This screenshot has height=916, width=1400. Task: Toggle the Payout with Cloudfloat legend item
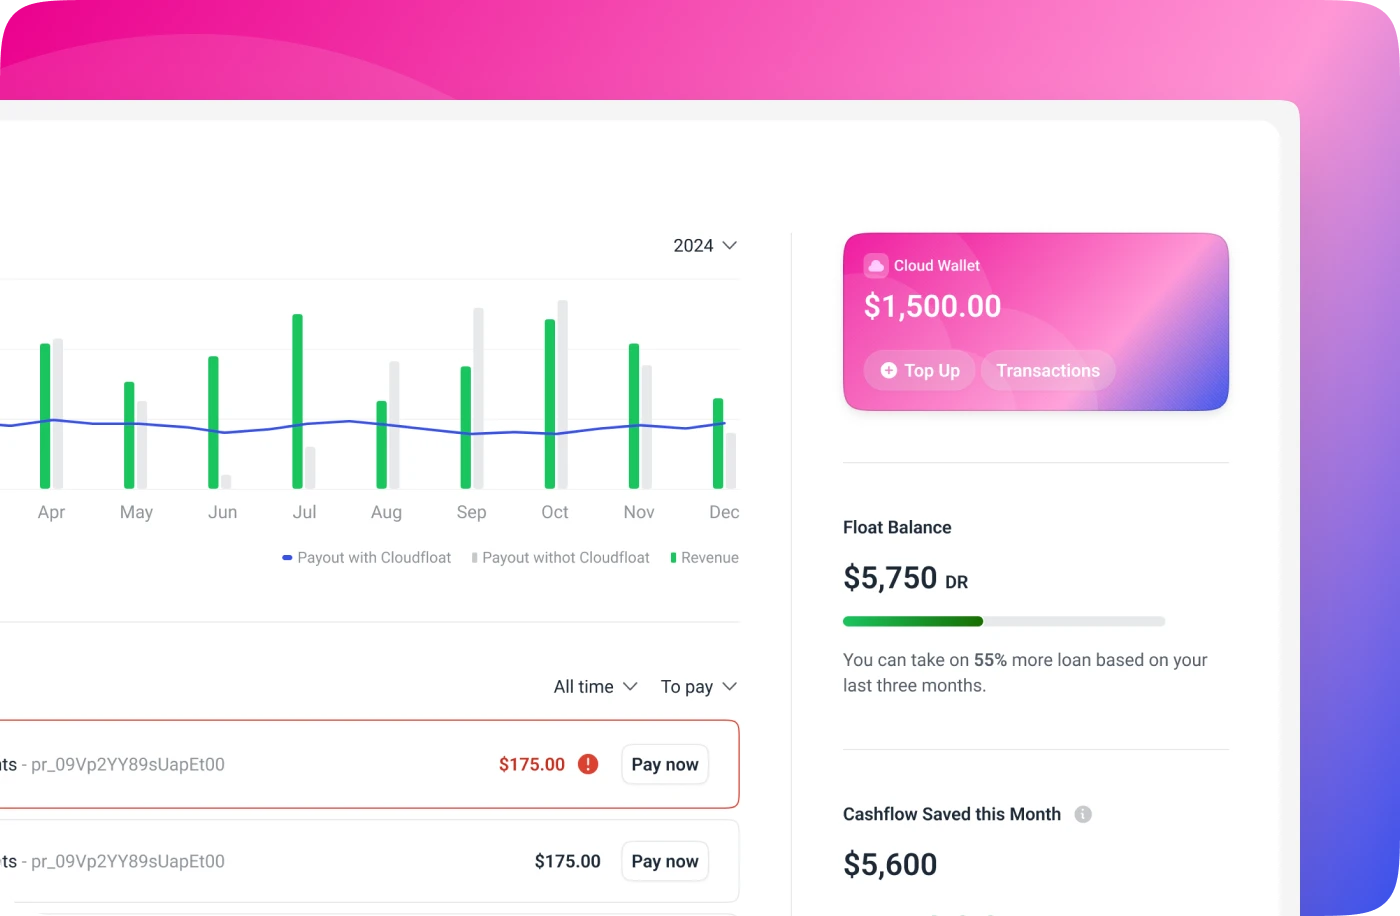tap(366, 557)
